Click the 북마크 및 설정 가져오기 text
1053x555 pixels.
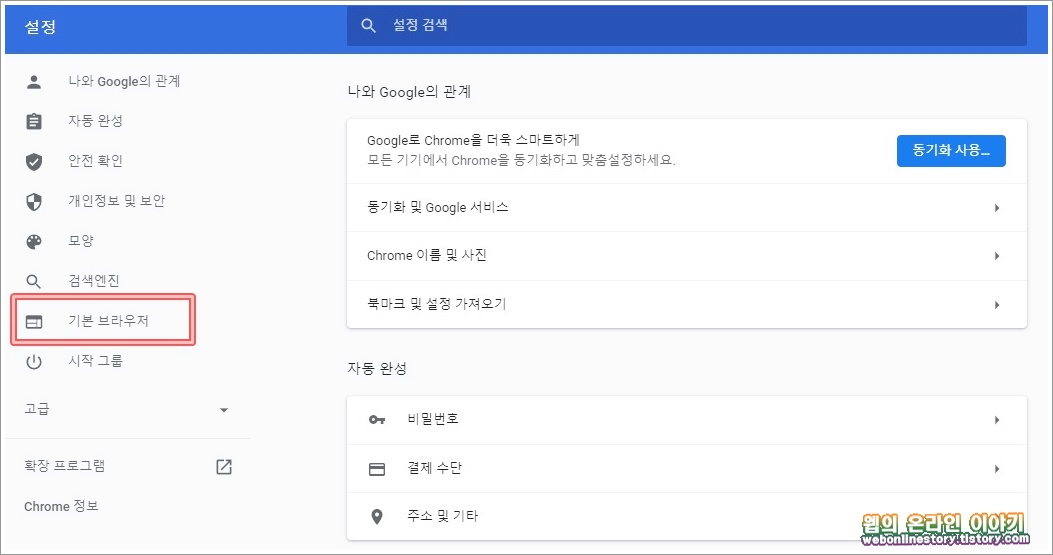click(437, 304)
